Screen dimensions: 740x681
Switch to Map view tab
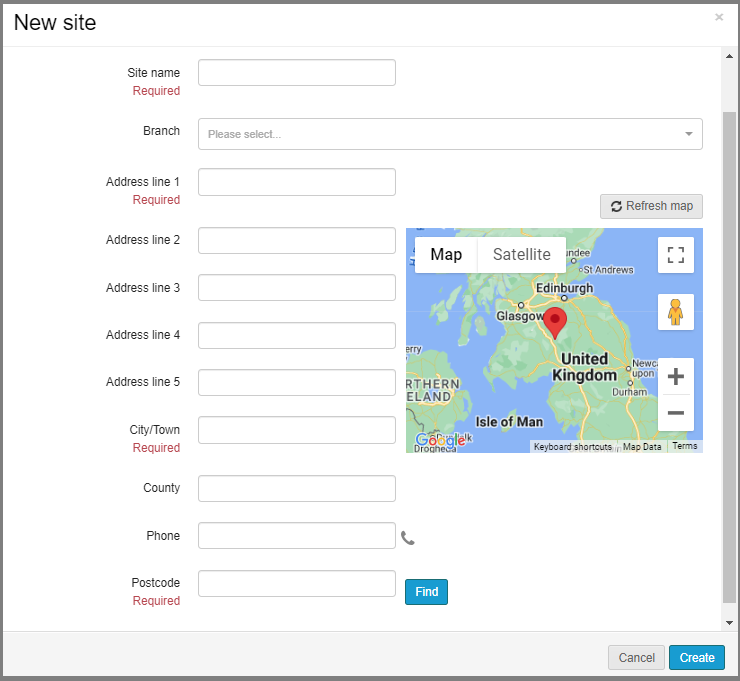click(446, 255)
